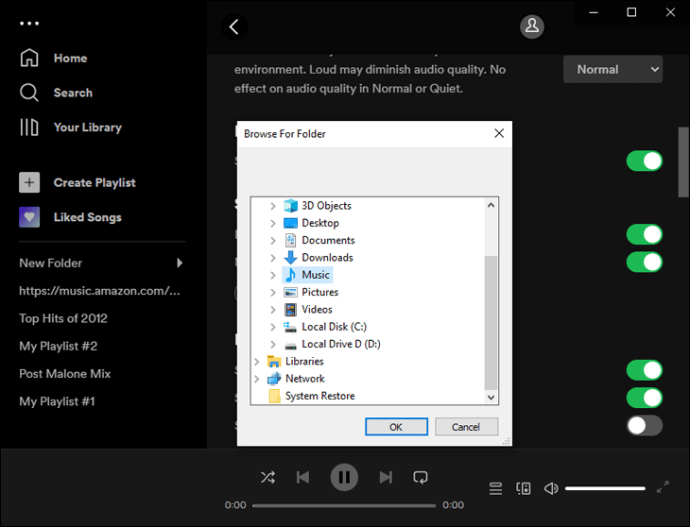Viewport: 690px width, 527px height.
Task: Pause the current playback
Action: point(344,477)
